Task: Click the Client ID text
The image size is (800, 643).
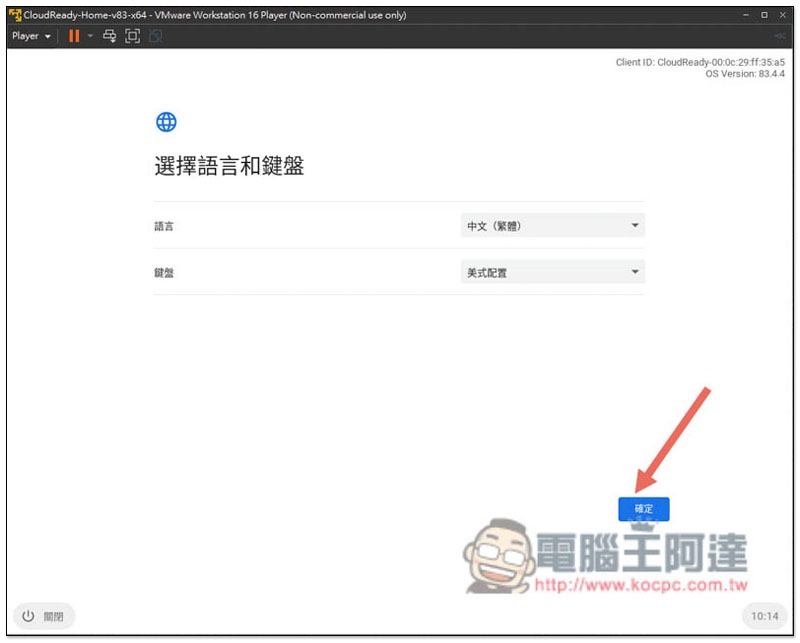Action: coord(700,62)
